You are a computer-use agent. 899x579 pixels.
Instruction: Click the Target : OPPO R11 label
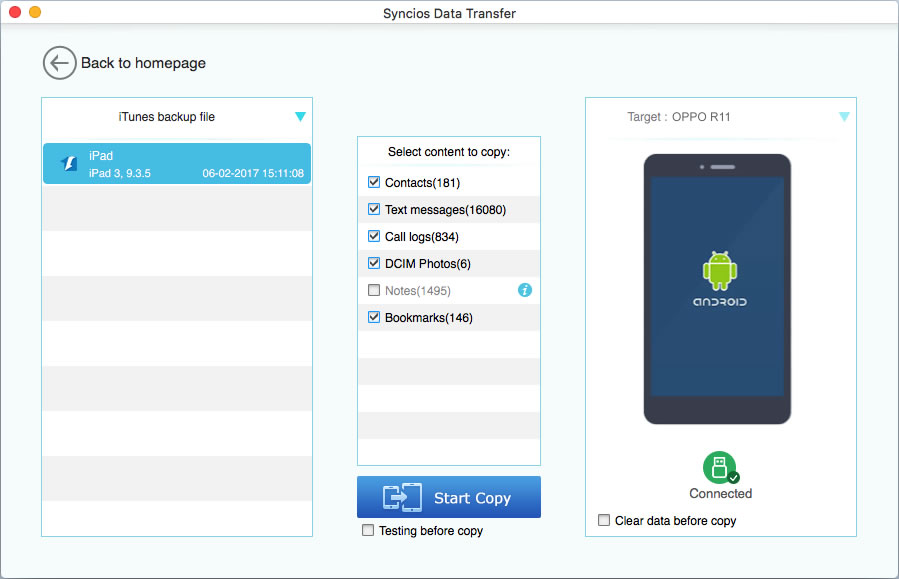(679, 117)
